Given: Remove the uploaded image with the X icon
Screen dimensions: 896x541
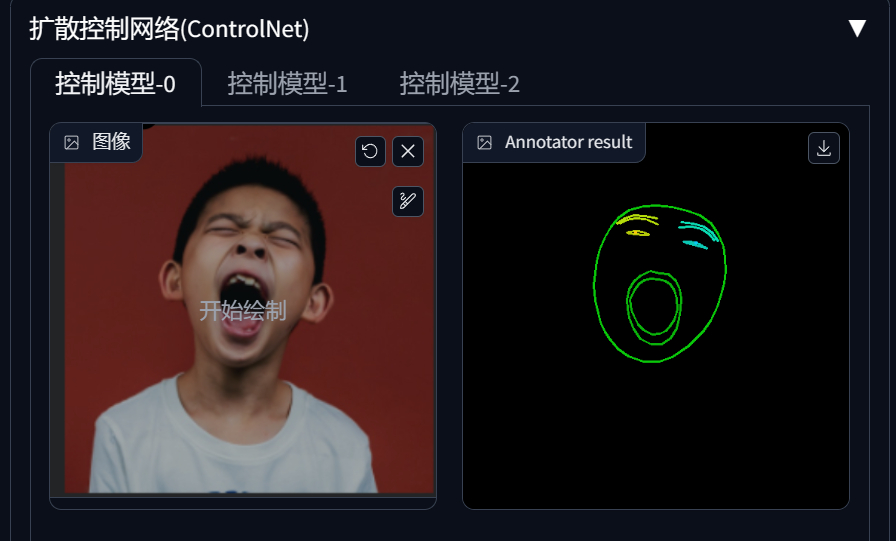Looking at the screenshot, I should 408,151.
